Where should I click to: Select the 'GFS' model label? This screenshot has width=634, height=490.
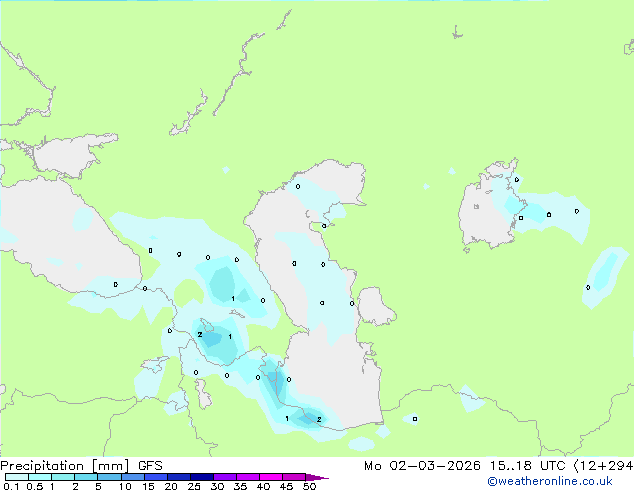pyautogui.click(x=150, y=466)
